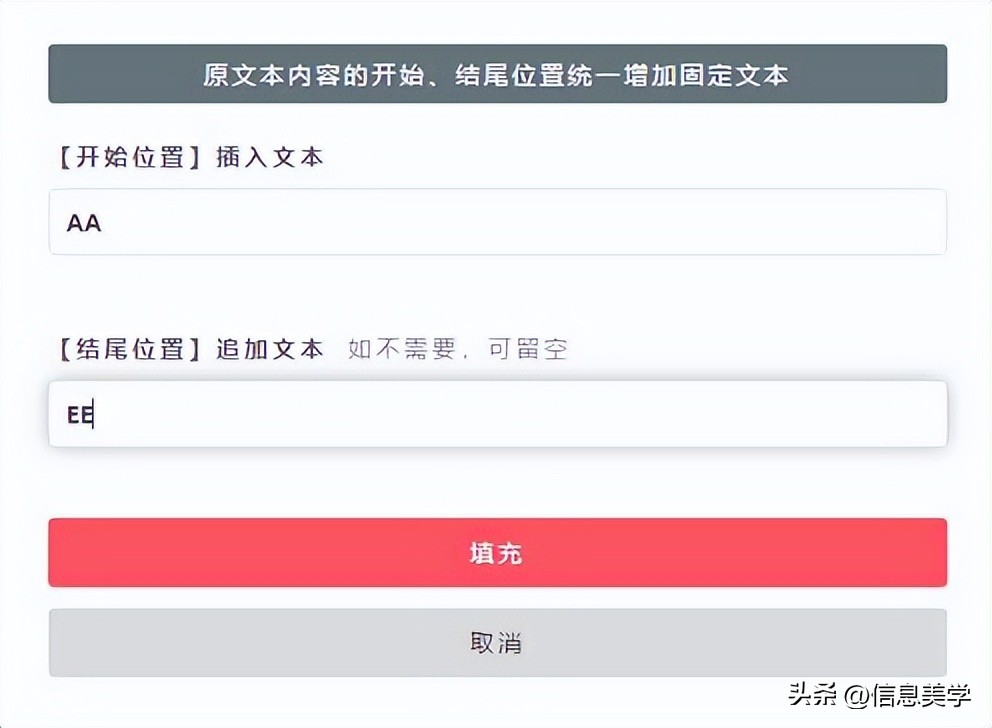Place cursor before AA in start field
Screen dimensions: 992x728
click(65, 222)
